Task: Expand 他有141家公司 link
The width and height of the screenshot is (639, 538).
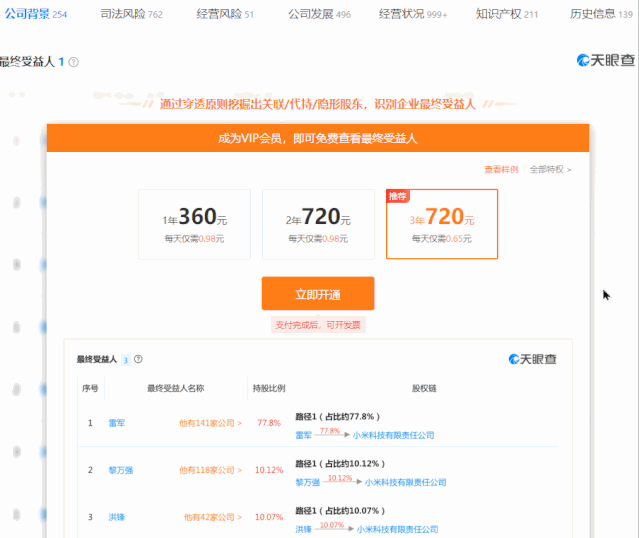Action: pos(210,423)
